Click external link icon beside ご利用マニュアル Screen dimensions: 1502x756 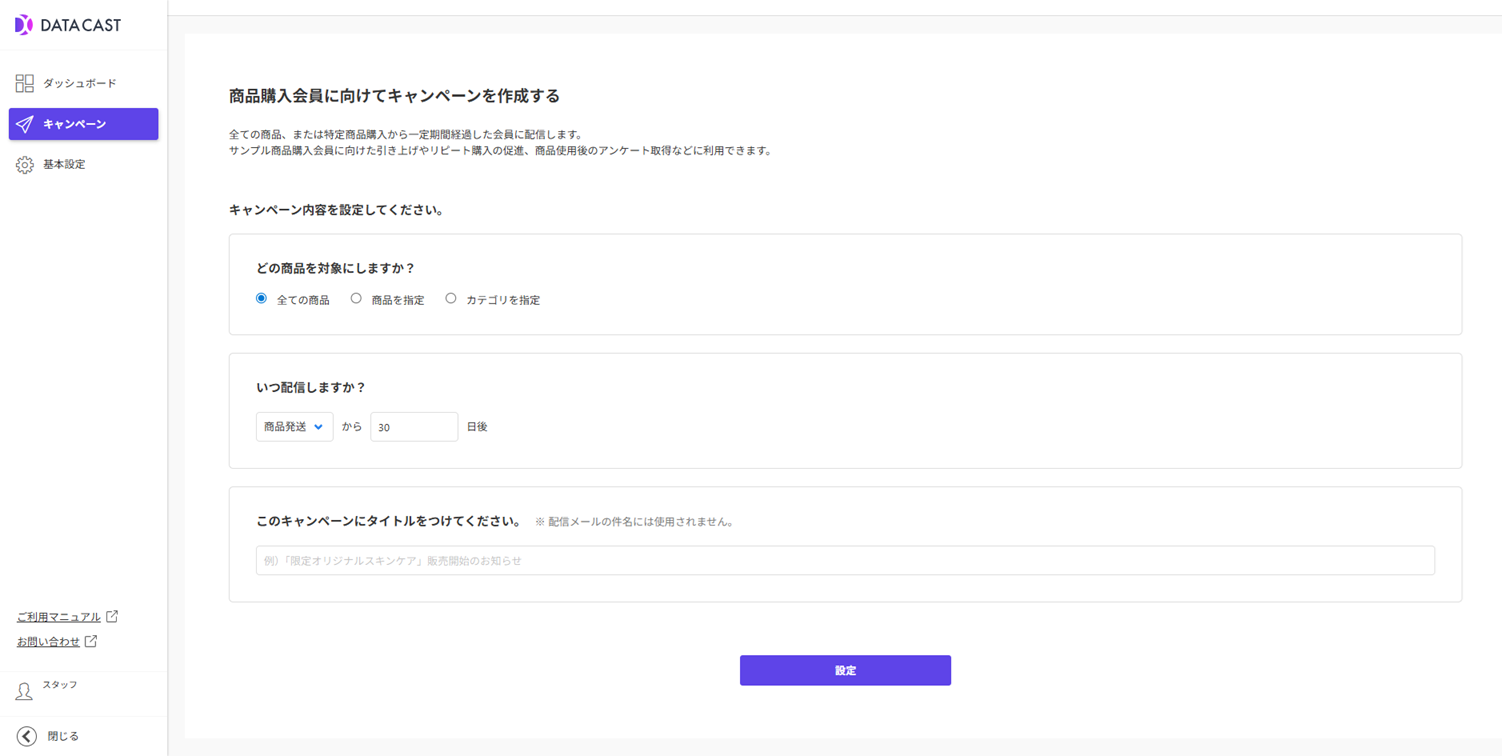coord(112,616)
